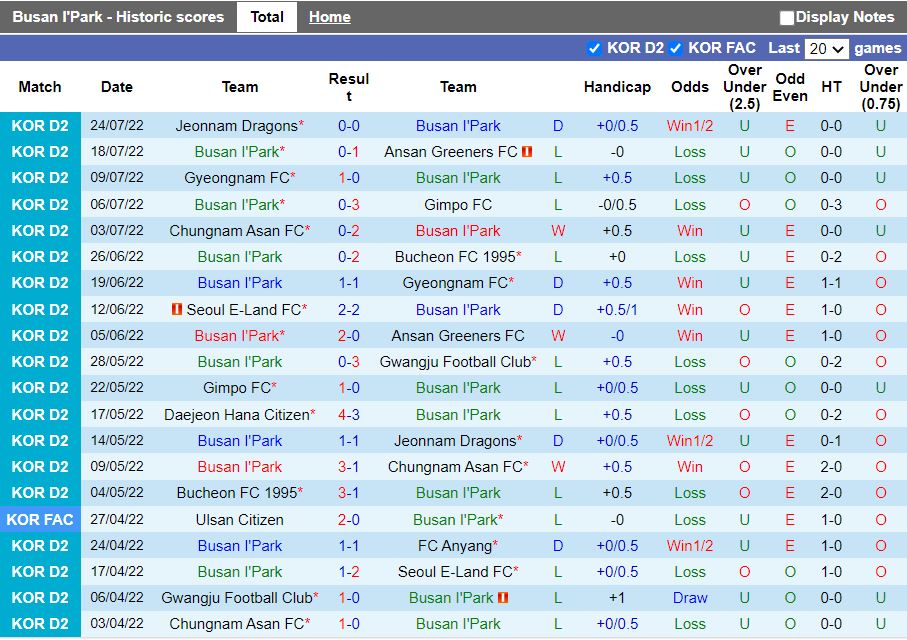This screenshot has height=640, width=907.
Task: Click red card icon beside Ansan Greeners FC
Action: (527, 152)
